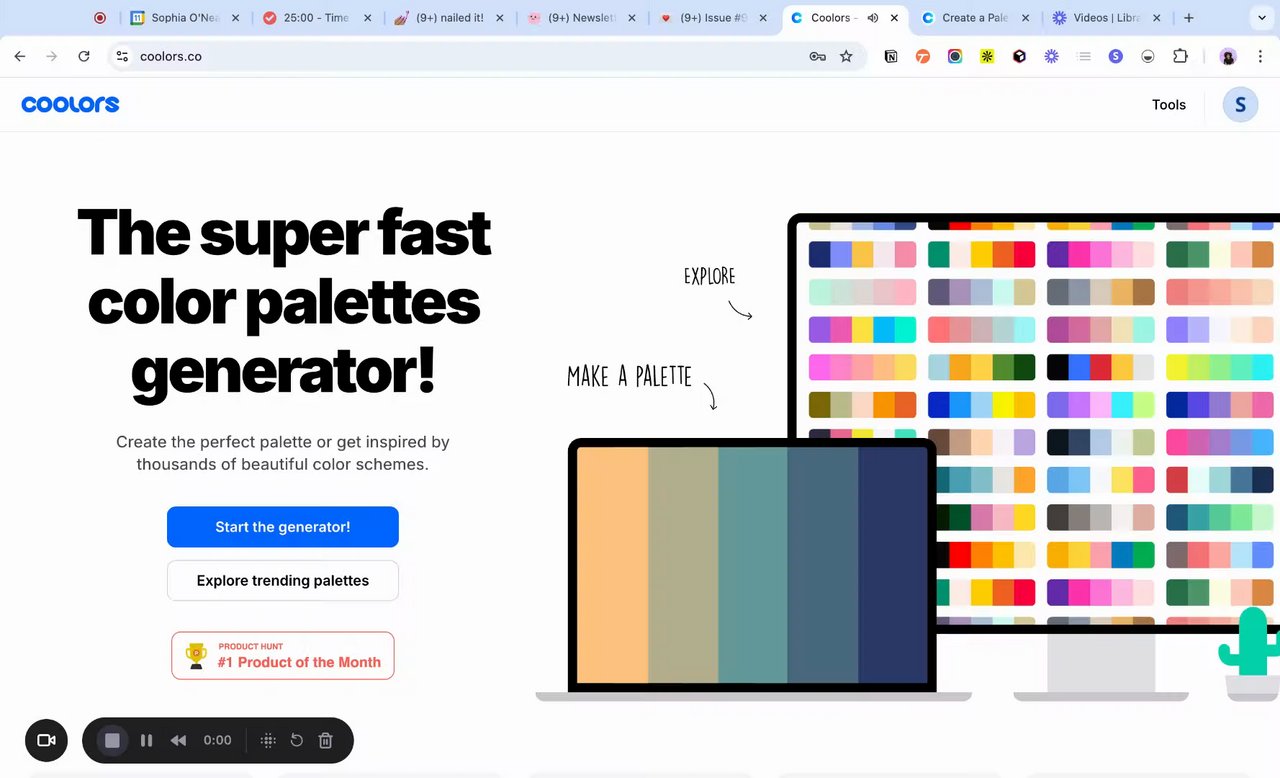Go forward with browser forward arrow

(x=52, y=56)
